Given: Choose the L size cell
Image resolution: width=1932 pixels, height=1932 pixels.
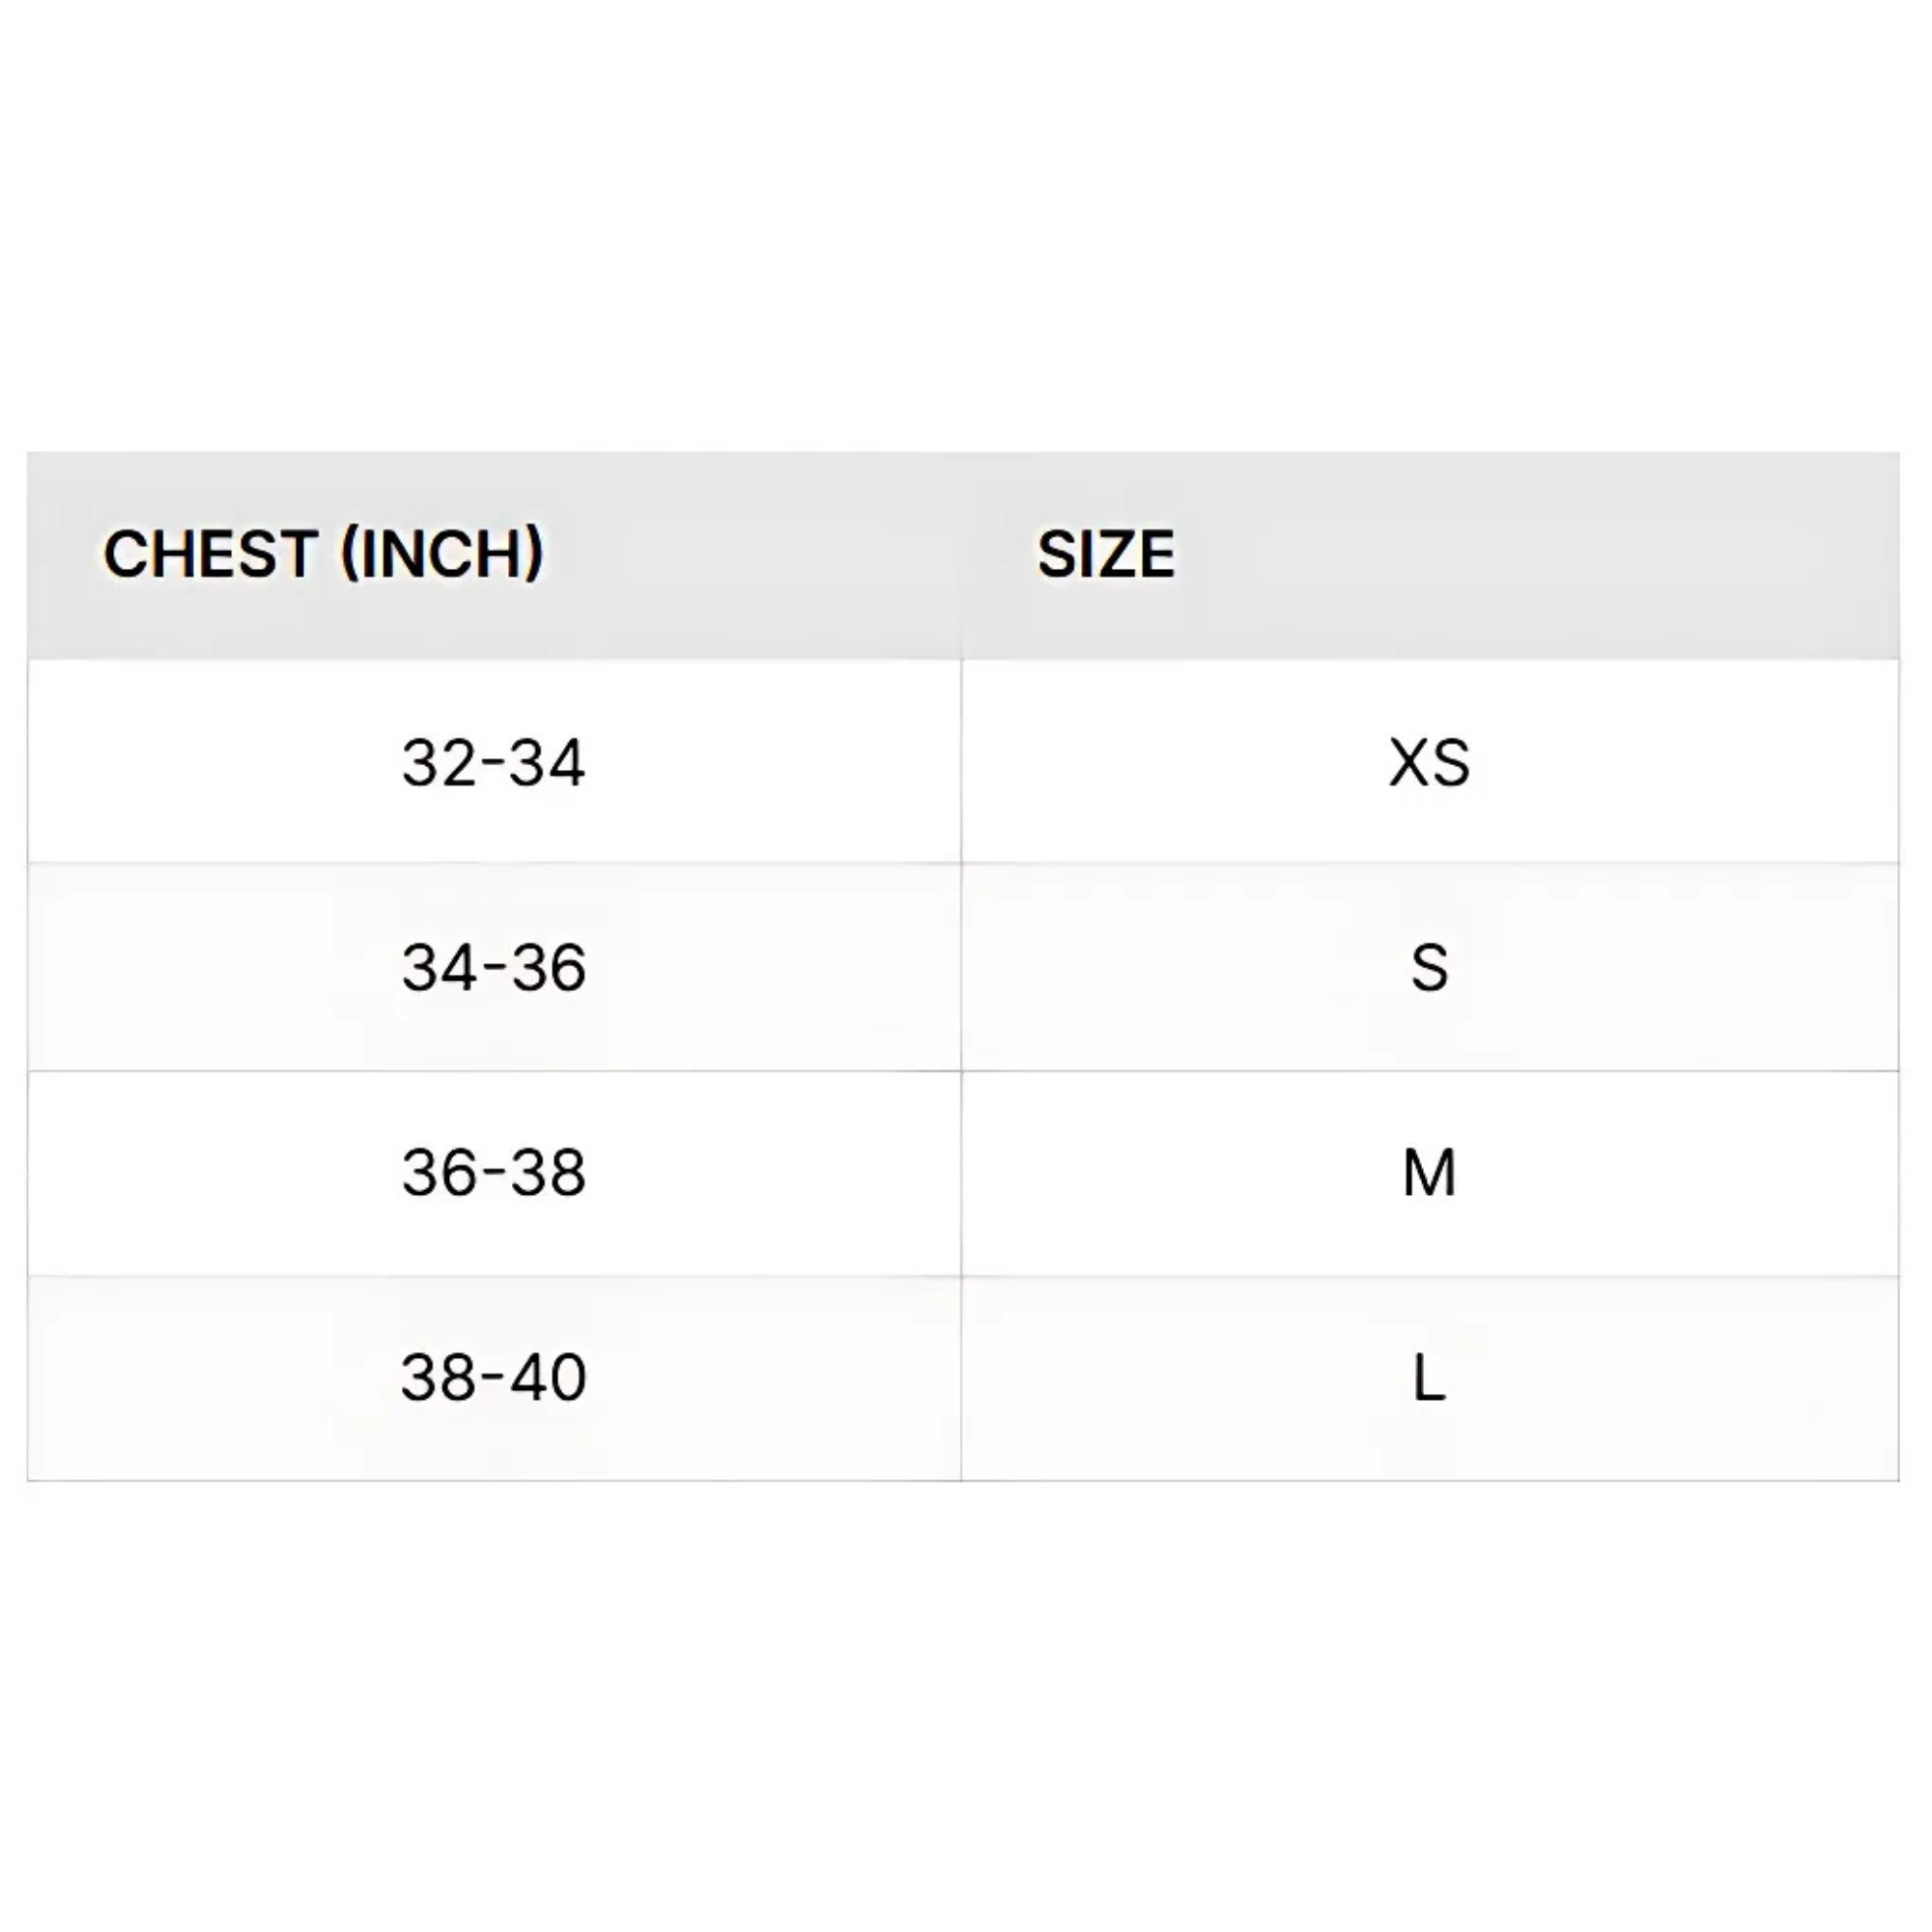Looking at the screenshot, I should [1430, 1378].
